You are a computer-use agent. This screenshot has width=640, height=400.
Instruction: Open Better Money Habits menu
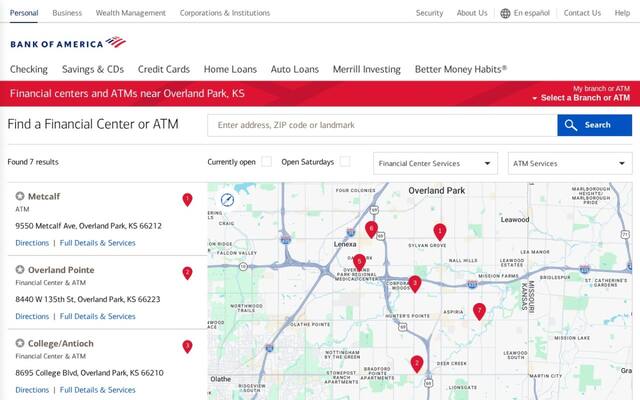click(x=461, y=69)
